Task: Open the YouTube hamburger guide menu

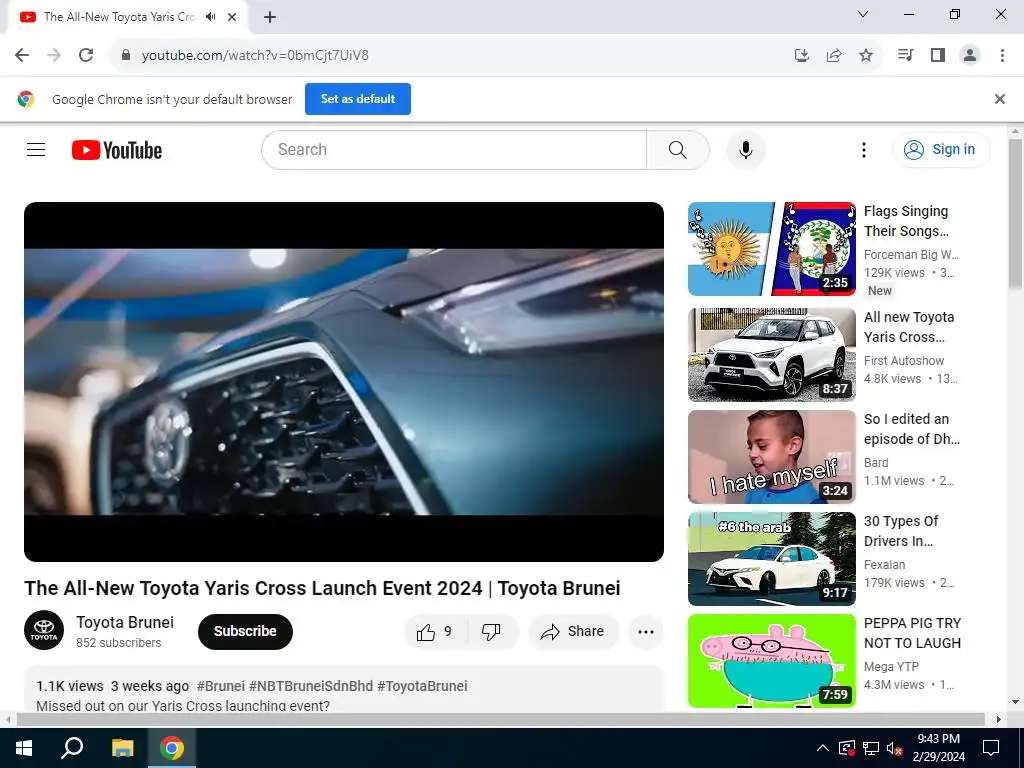Action: [36, 150]
